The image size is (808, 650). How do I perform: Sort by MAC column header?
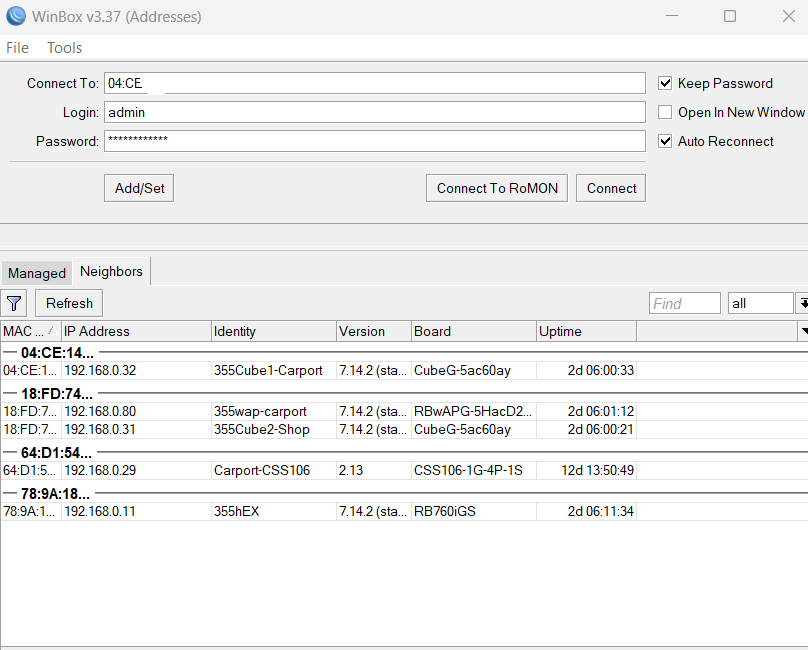pos(31,331)
